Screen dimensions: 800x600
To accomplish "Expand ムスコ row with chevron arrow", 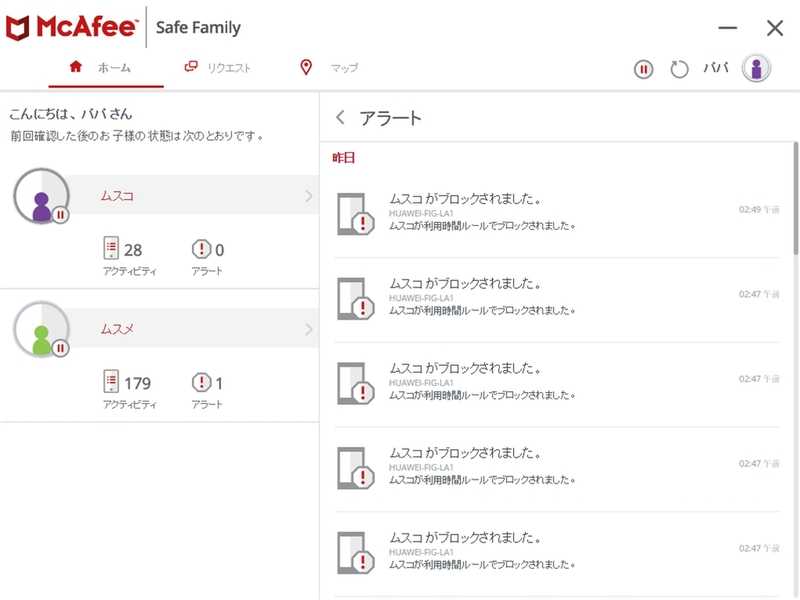I will click(308, 196).
